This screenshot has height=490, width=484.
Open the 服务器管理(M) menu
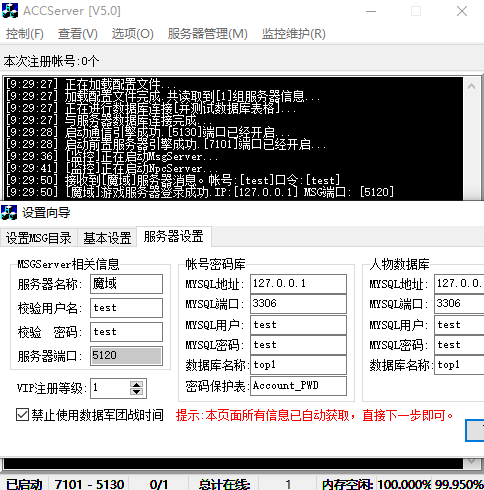(207, 34)
